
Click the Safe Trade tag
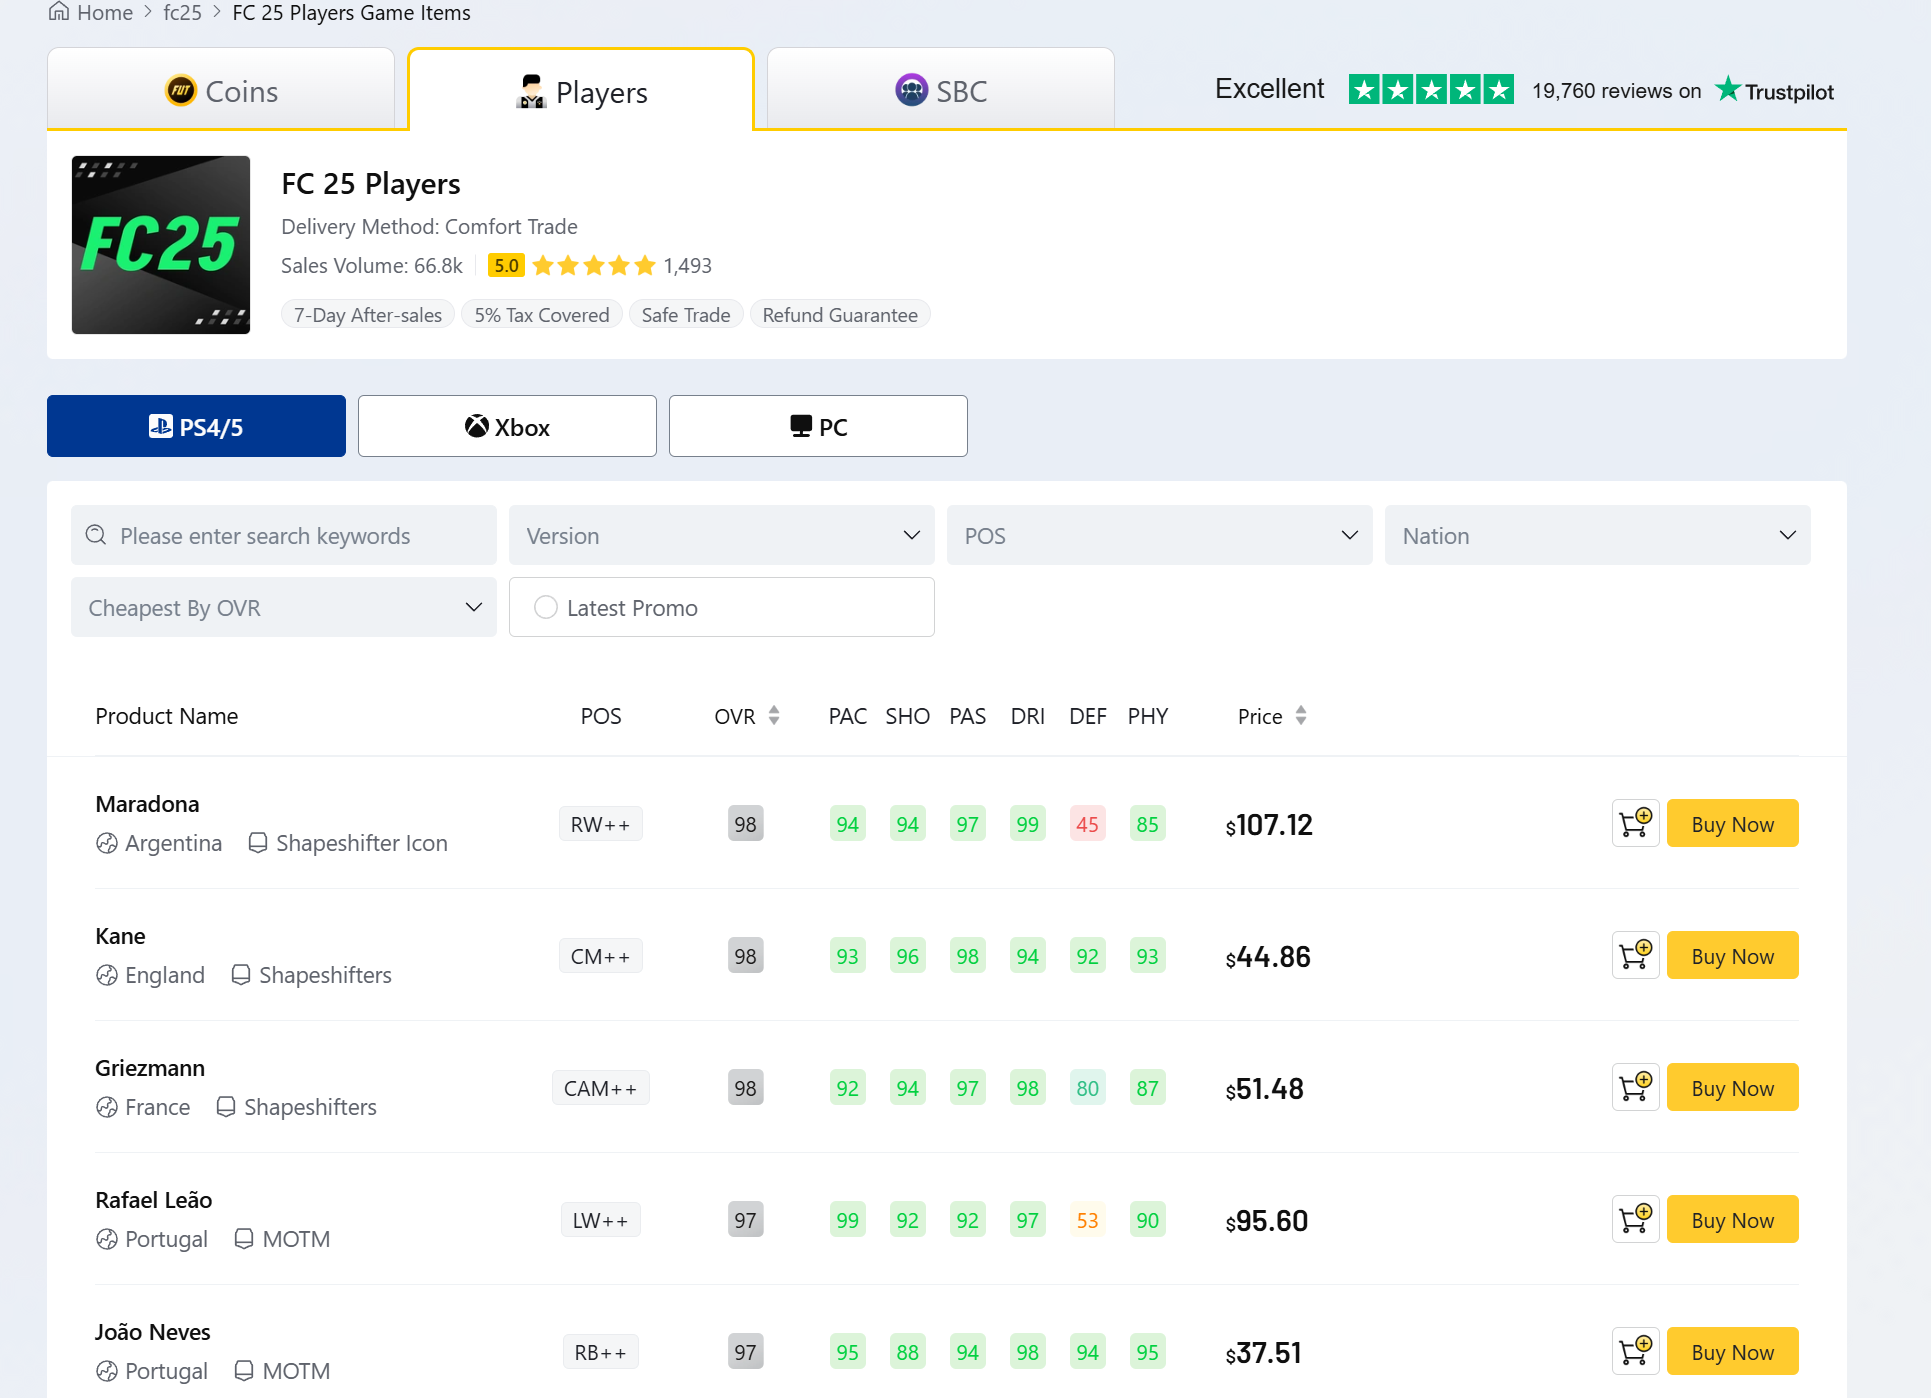(x=686, y=314)
